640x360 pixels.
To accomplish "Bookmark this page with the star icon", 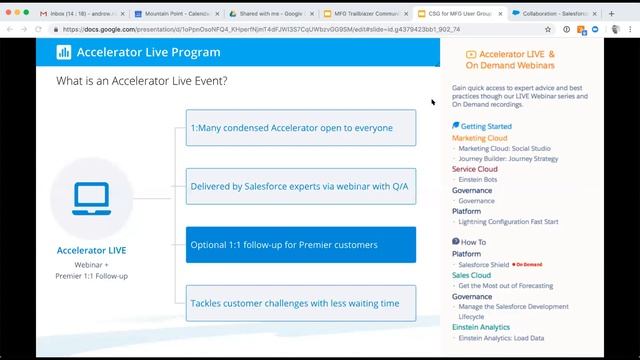I will point(548,29).
